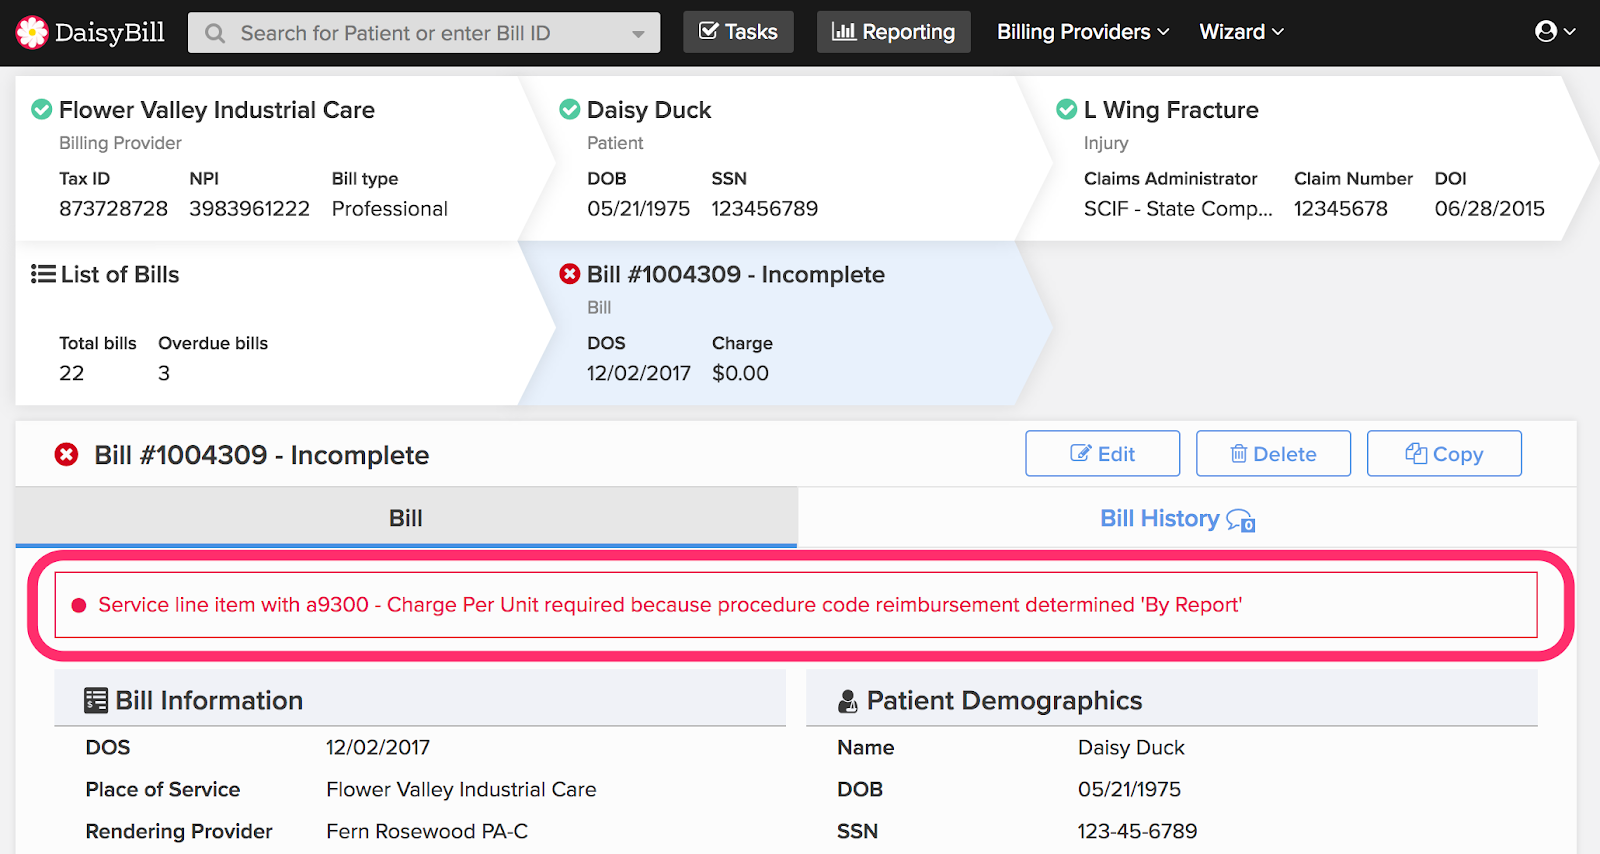Screen dimensions: 1600x854
Task: Select the Bill tab
Action: (x=406, y=518)
